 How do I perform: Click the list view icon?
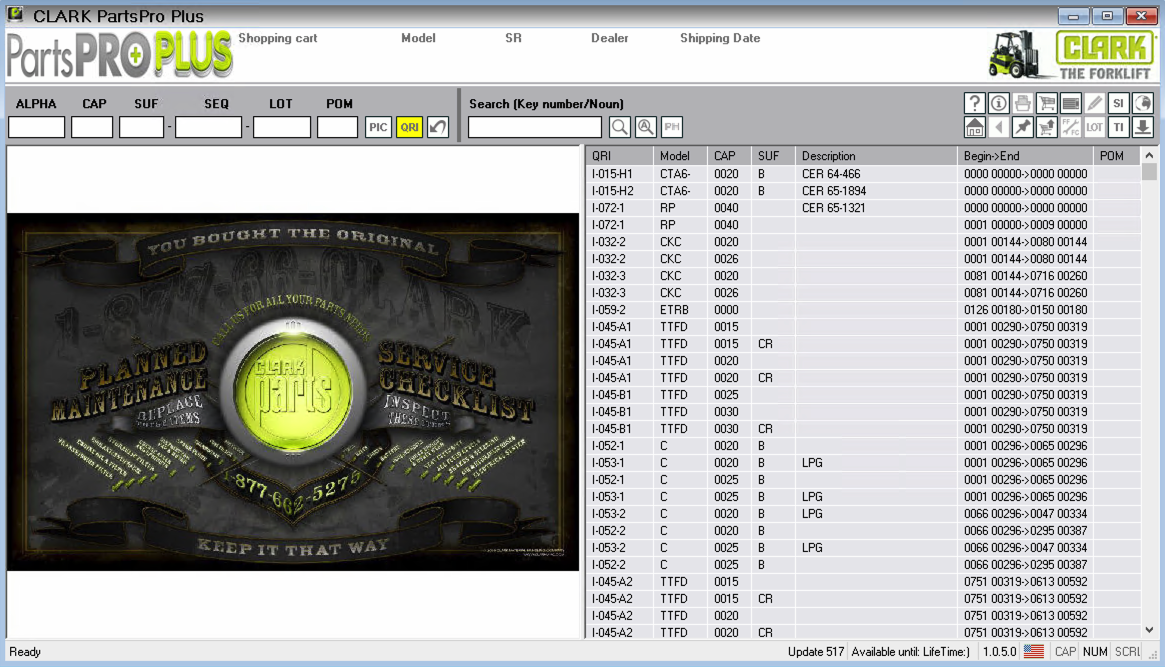(1071, 103)
